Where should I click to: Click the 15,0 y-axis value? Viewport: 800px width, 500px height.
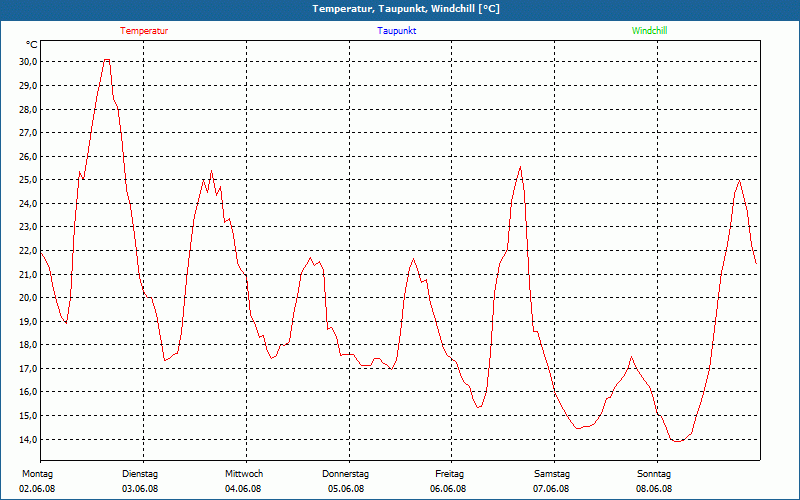tap(29, 416)
